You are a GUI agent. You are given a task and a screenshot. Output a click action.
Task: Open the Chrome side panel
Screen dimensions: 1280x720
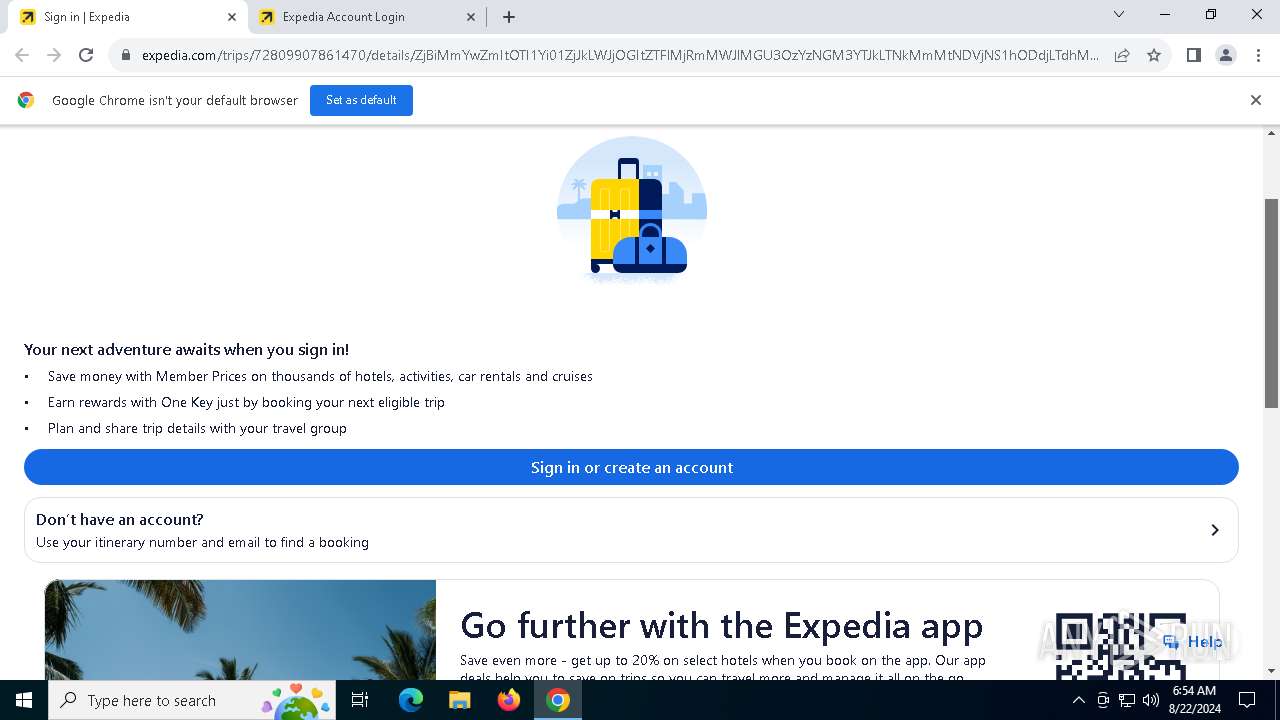1194,55
